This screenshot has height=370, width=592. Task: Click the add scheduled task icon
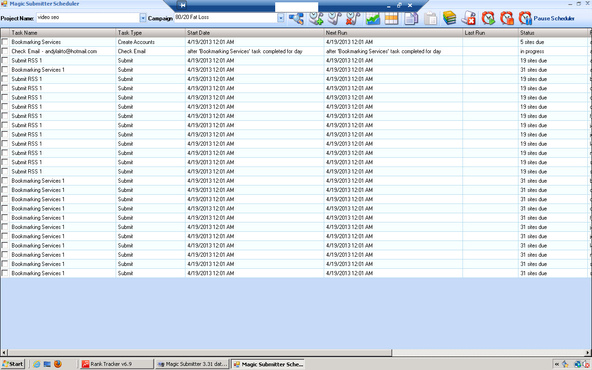coord(316,18)
